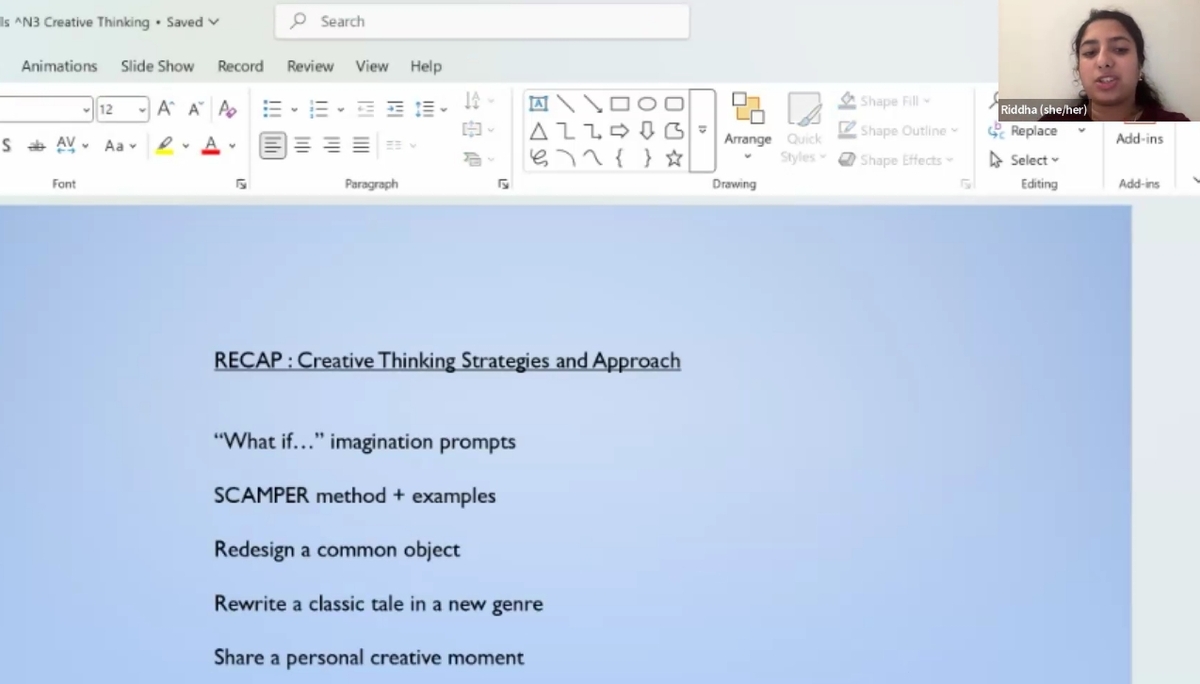
Task: Click the Increase Font Size icon
Action: [x=166, y=109]
